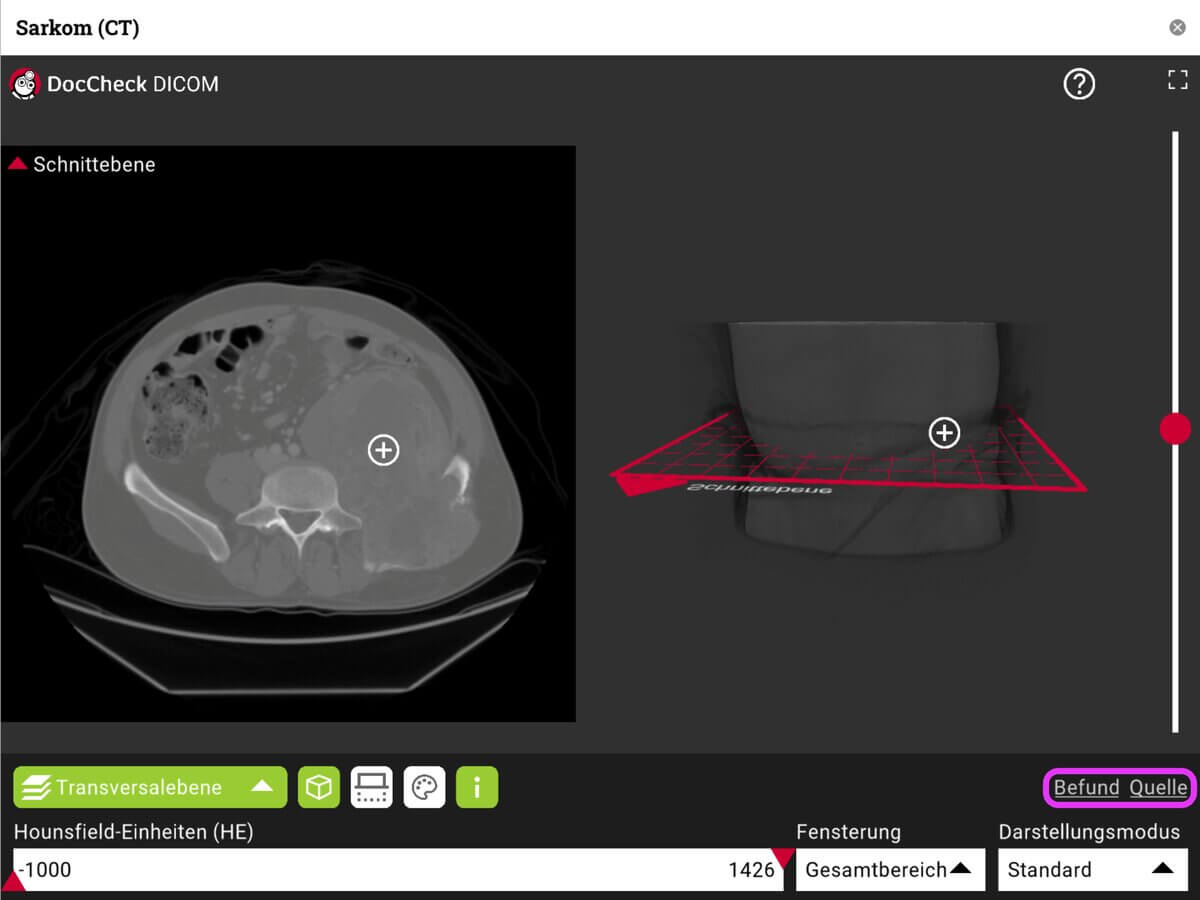This screenshot has height=900, width=1200.
Task: Toggle the info panel with the i button
Action: (x=477, y=787)
